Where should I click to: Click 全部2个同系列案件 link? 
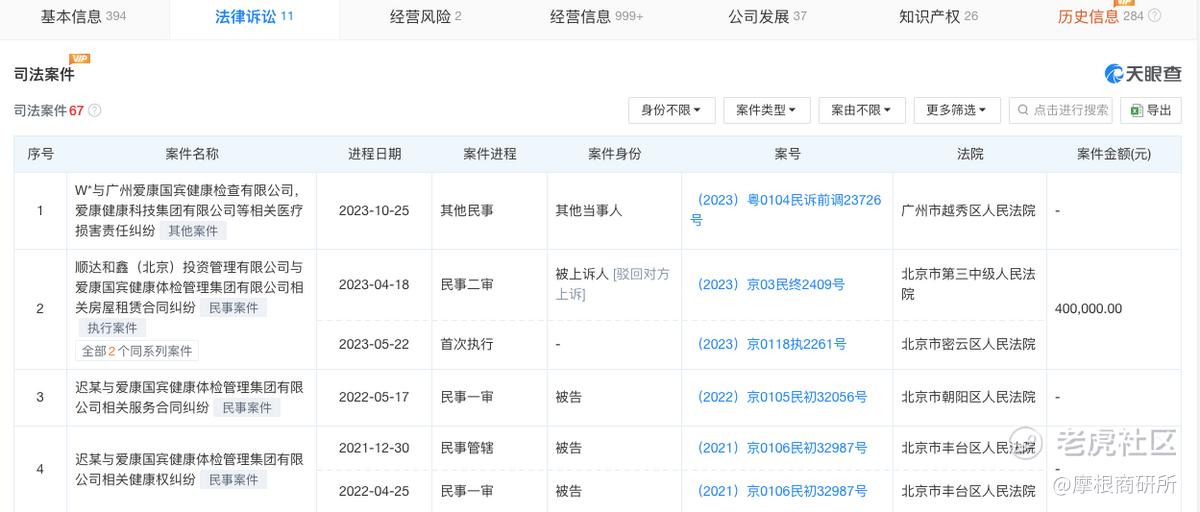point(137,351)
